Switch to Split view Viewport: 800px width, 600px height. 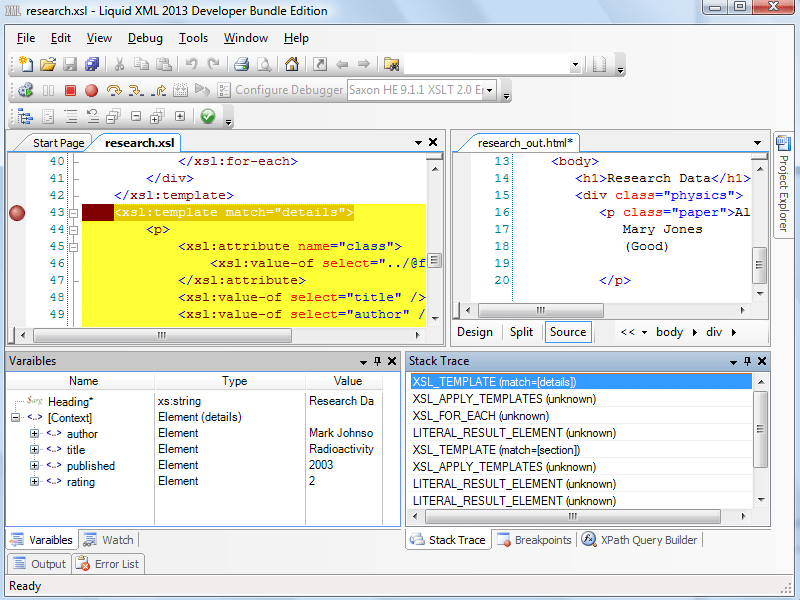tap(521, 332)
